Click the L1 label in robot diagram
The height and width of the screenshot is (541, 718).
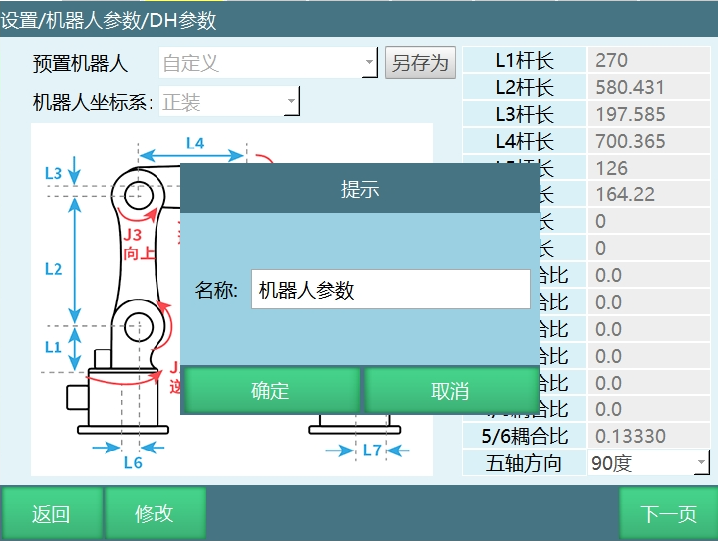53,347
